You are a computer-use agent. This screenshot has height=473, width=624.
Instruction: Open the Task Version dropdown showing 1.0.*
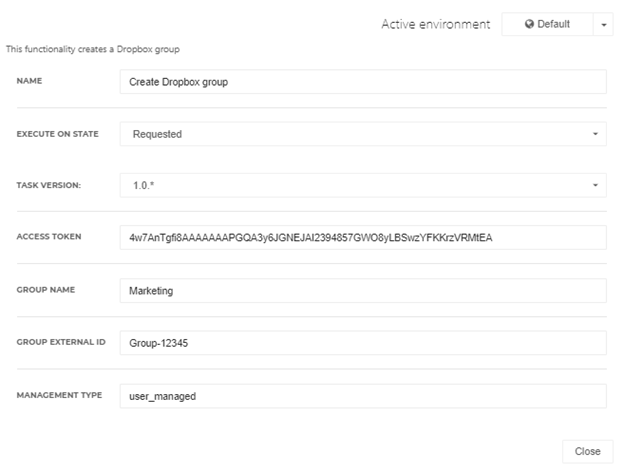point(363,185)
